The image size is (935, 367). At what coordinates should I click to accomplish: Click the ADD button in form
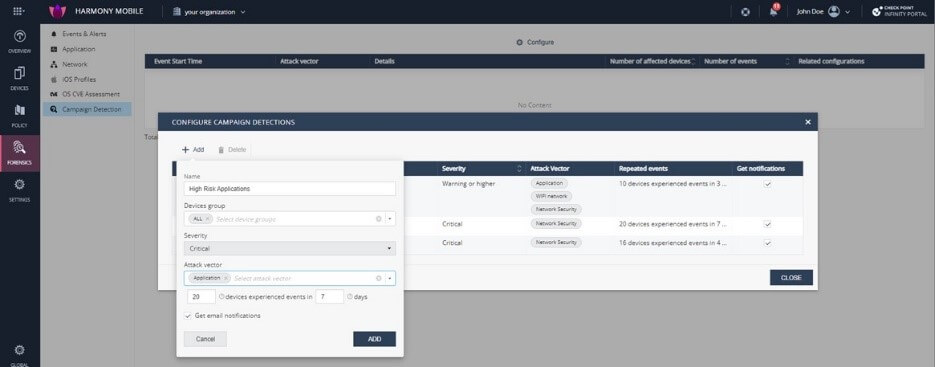tap(374, 339)
